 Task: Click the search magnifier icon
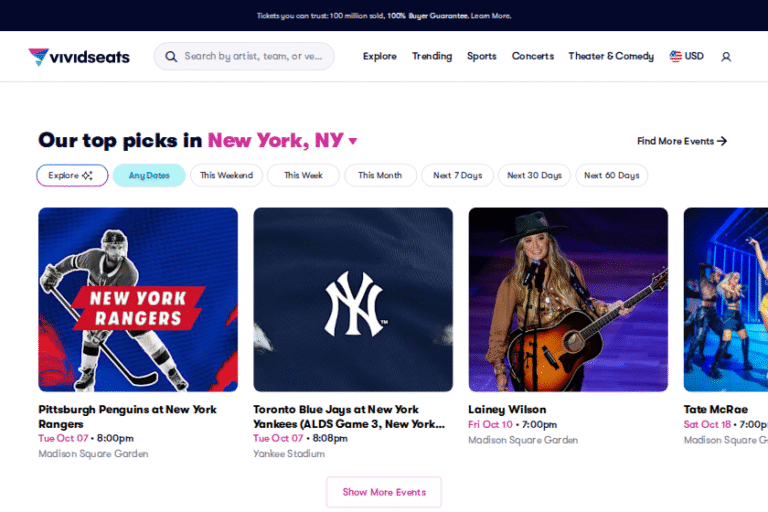tap(171, 57)
